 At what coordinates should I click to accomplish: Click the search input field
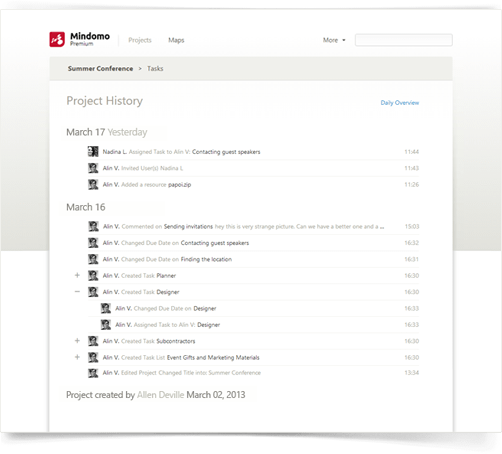click(404, 40)
